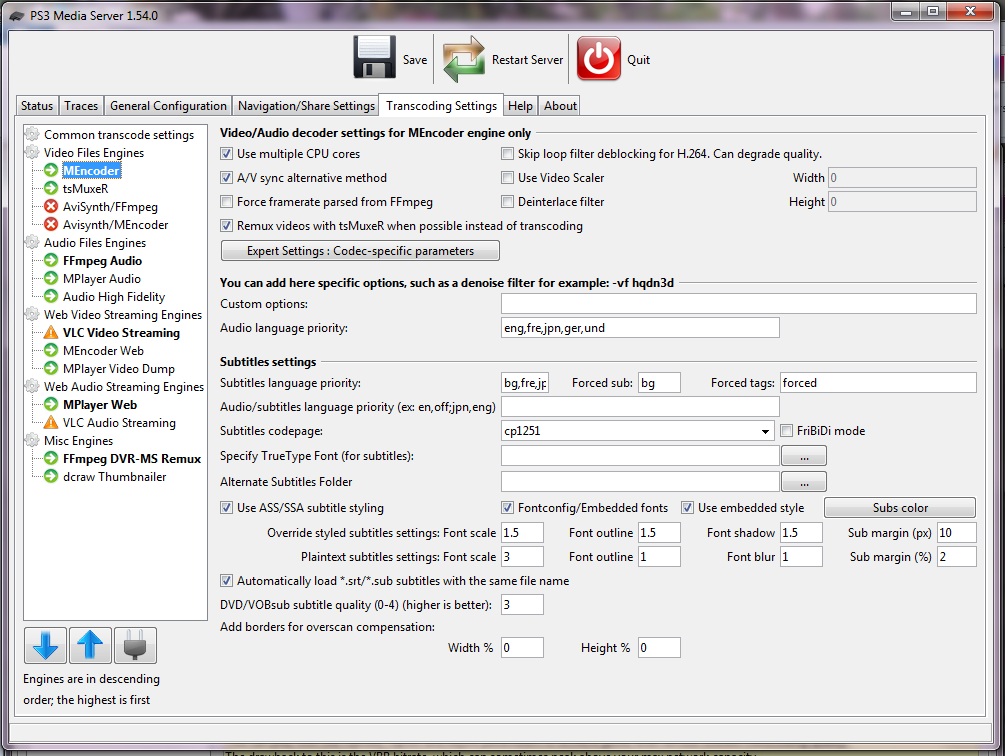
Task: Open the About tab
Action: pyautogui.click(x=560, y=105)
